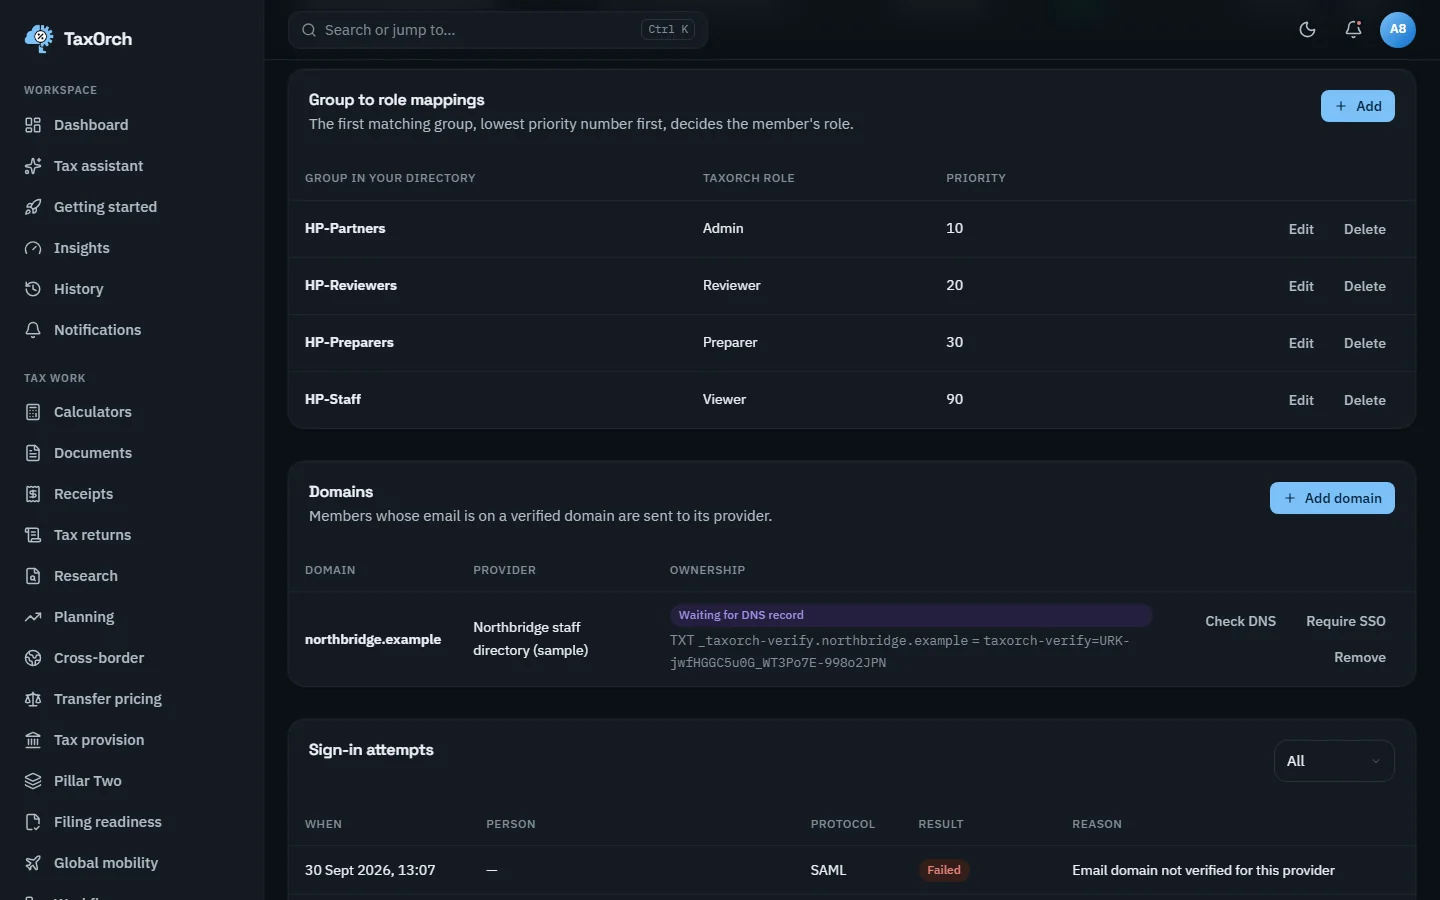Check DNS for northbridge.example
Screen dimensions: 1440x900
click(1240, 621)
